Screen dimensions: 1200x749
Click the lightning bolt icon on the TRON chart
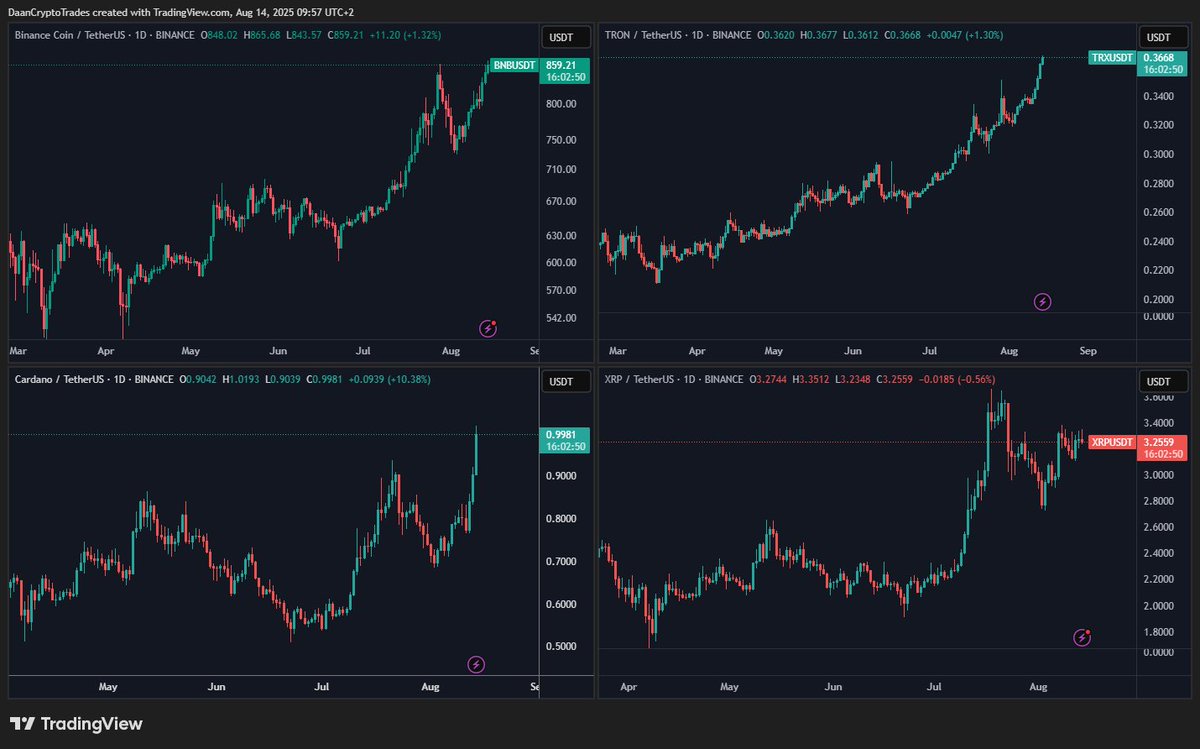[x=1041, y=301]
